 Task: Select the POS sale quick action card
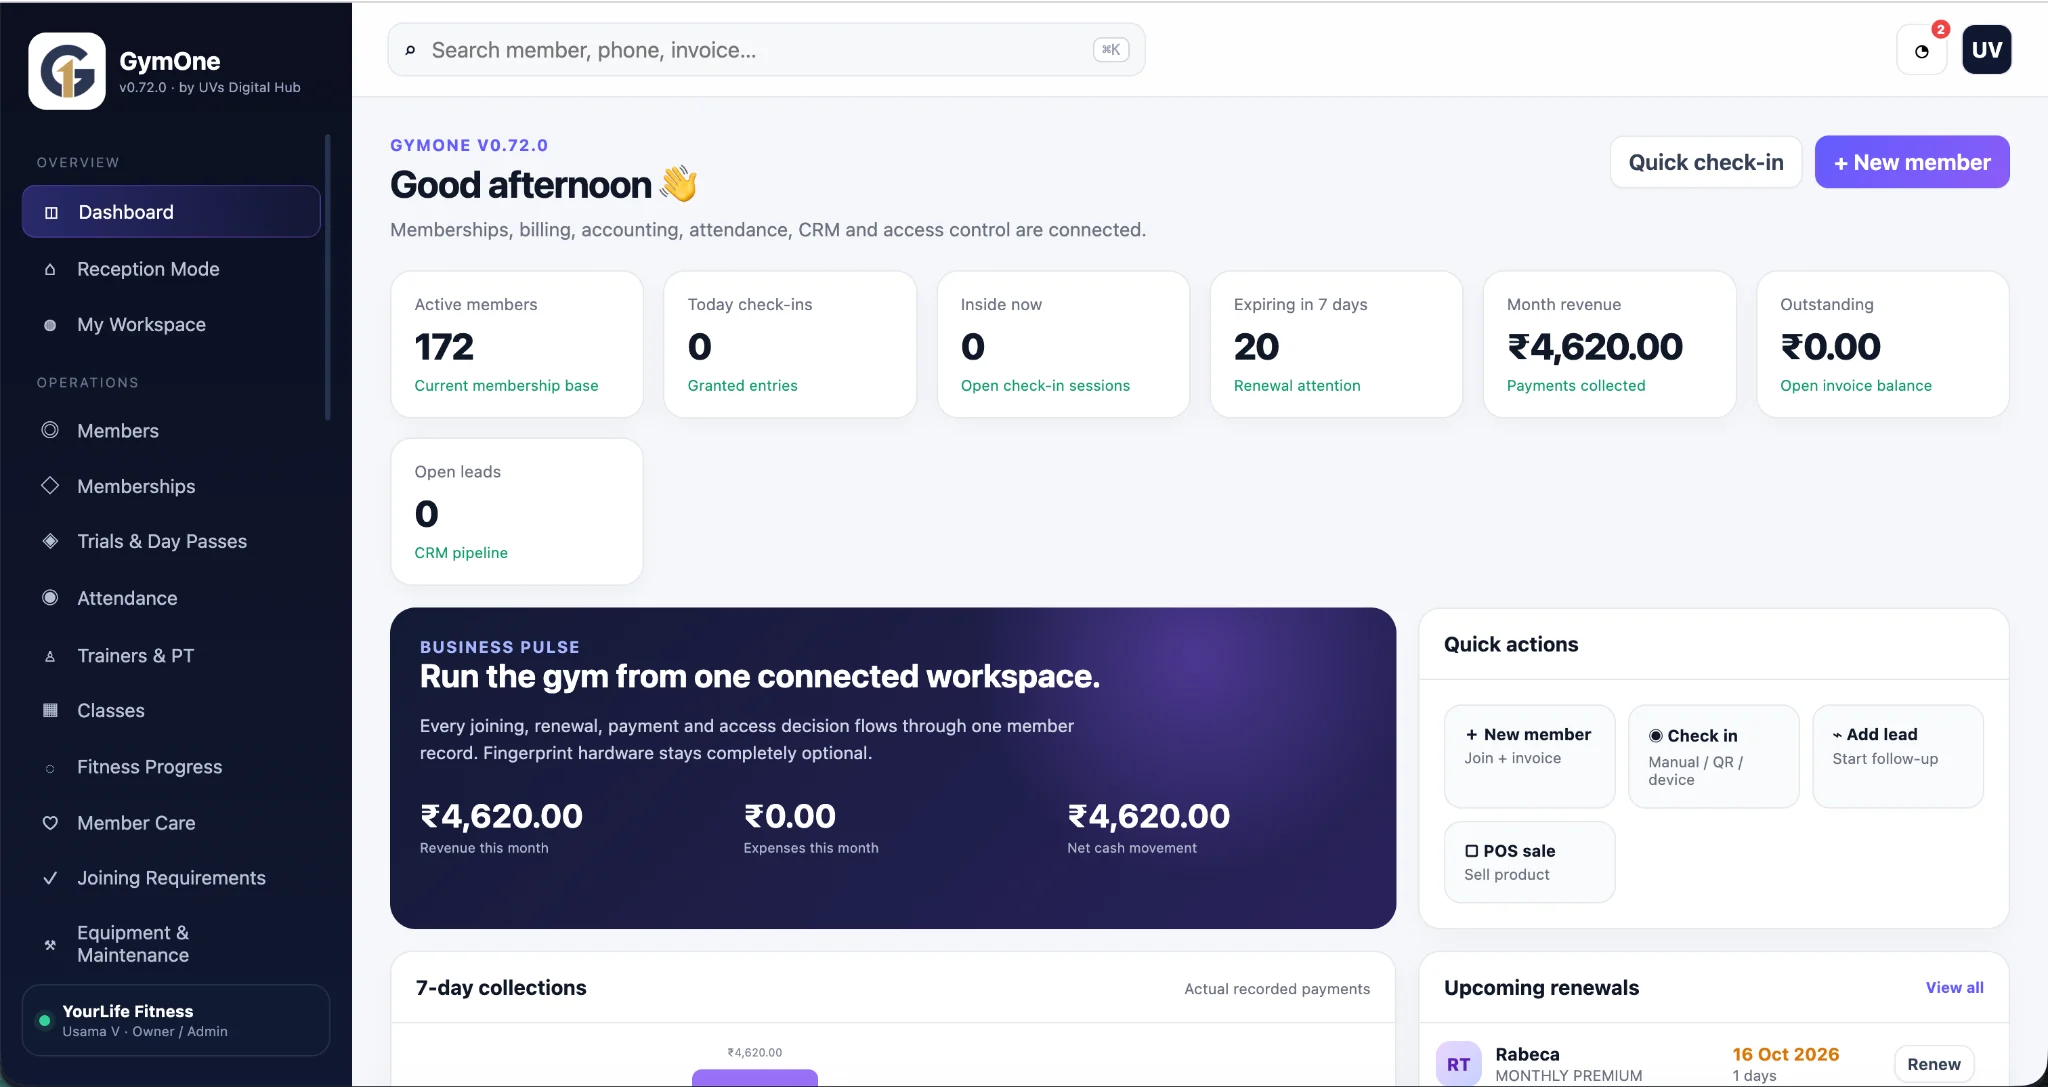(x=1529, y=862)
